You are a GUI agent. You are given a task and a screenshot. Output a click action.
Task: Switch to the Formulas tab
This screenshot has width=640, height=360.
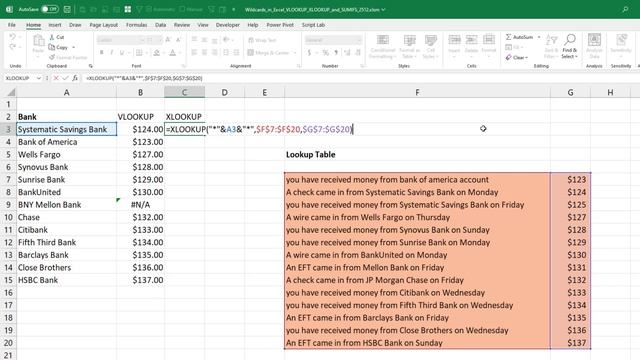(136, 25)
